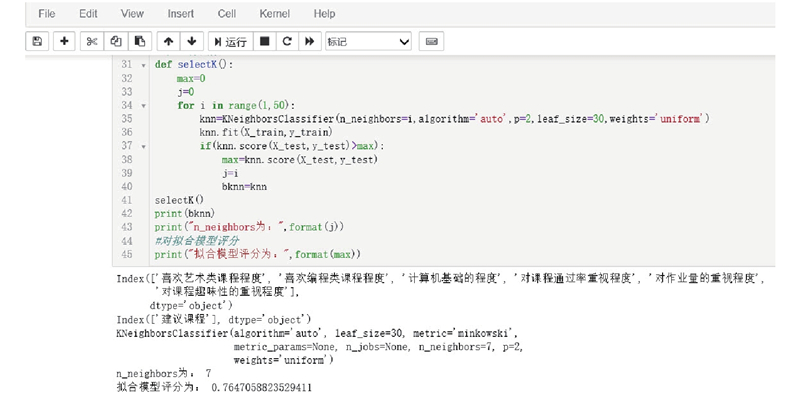Click the output line 'n_neighbors为： 7'

click(x=164, y=373)
